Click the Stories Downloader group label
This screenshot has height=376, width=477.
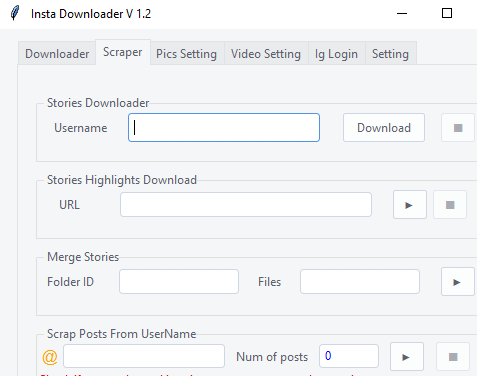pos(98,103)
